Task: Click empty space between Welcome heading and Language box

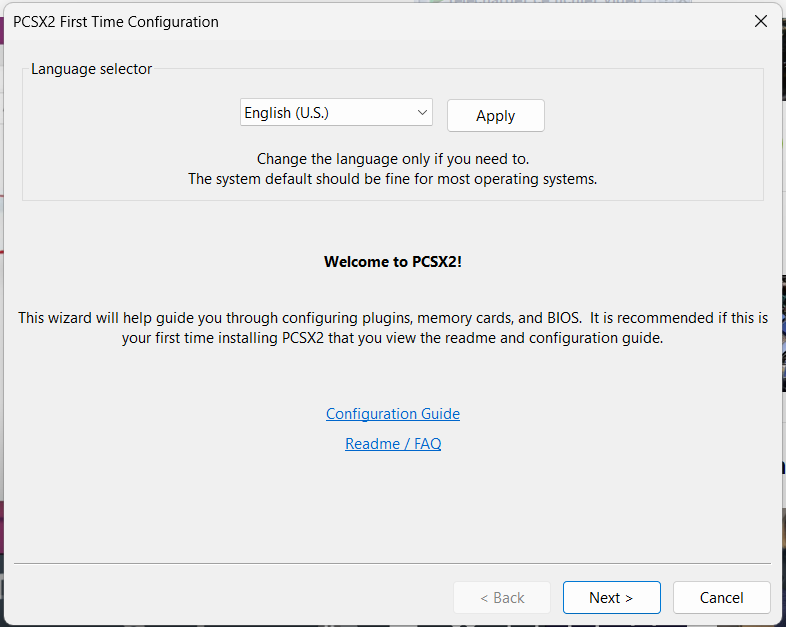Action: [392, 227]
